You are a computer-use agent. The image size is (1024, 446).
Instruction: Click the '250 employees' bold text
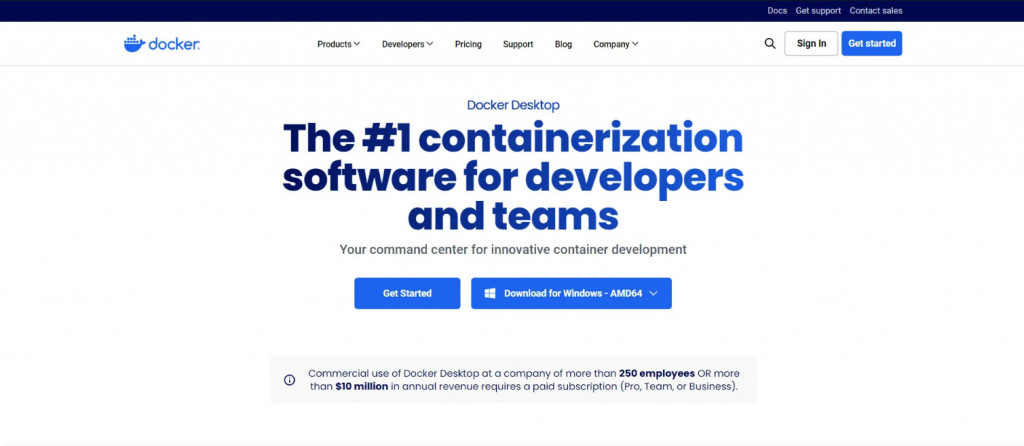[657, 374]
